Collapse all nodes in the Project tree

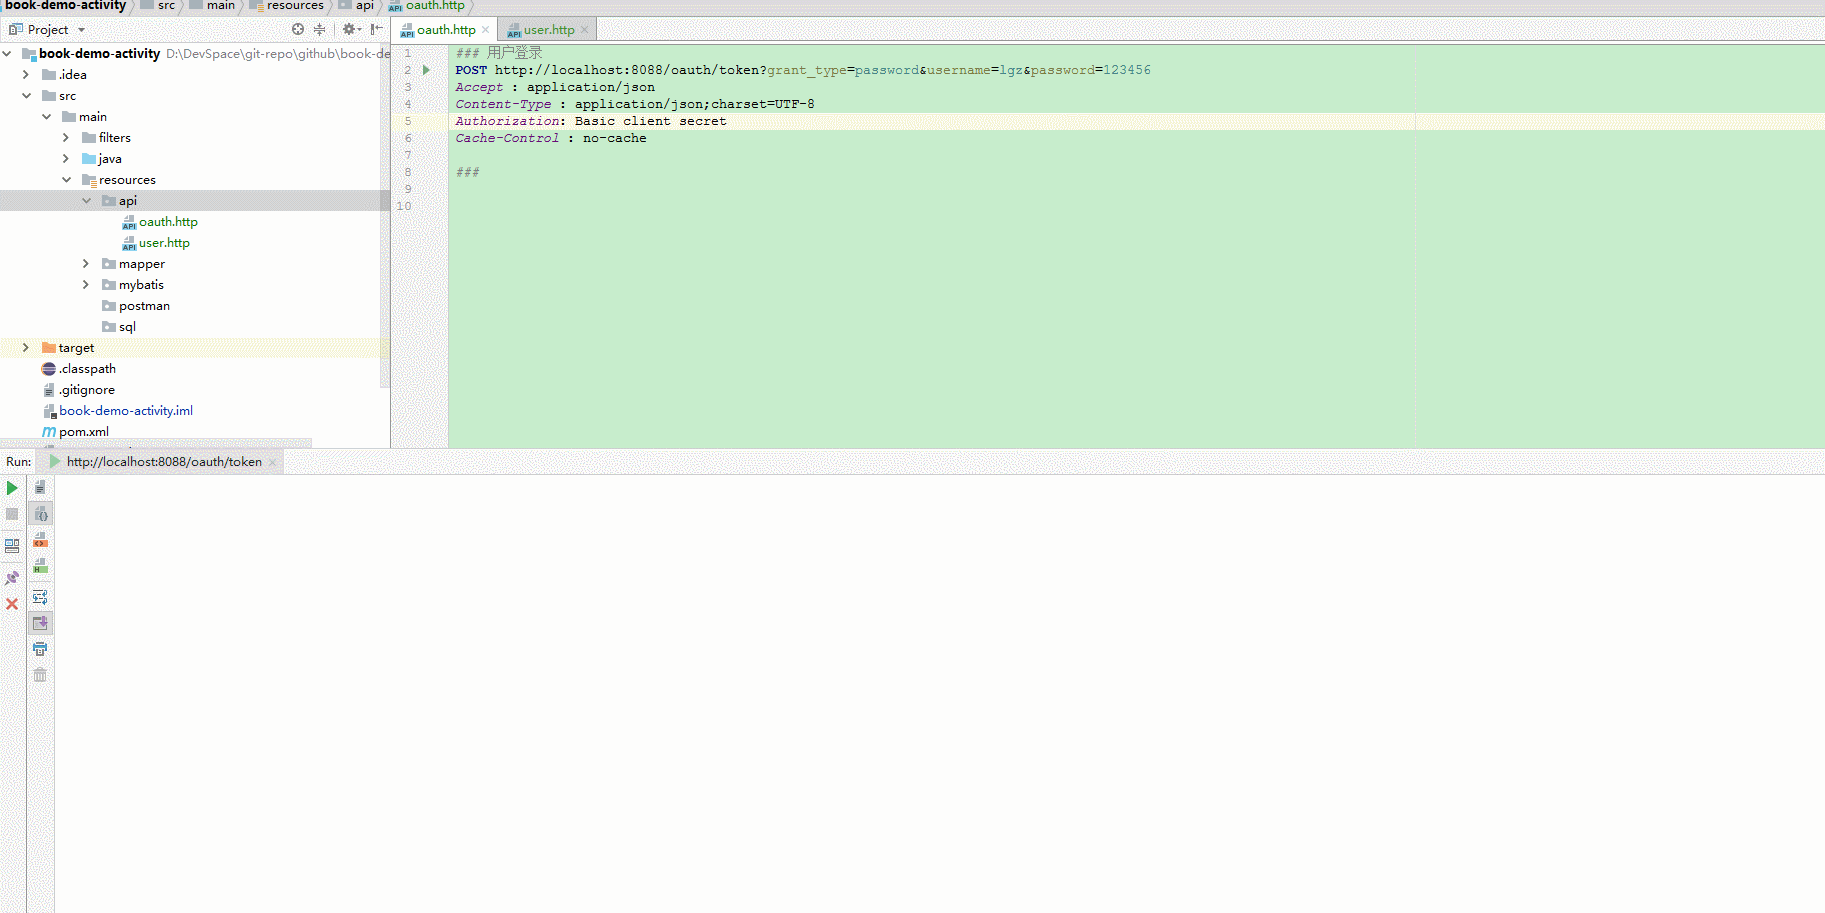coord(320,29)
